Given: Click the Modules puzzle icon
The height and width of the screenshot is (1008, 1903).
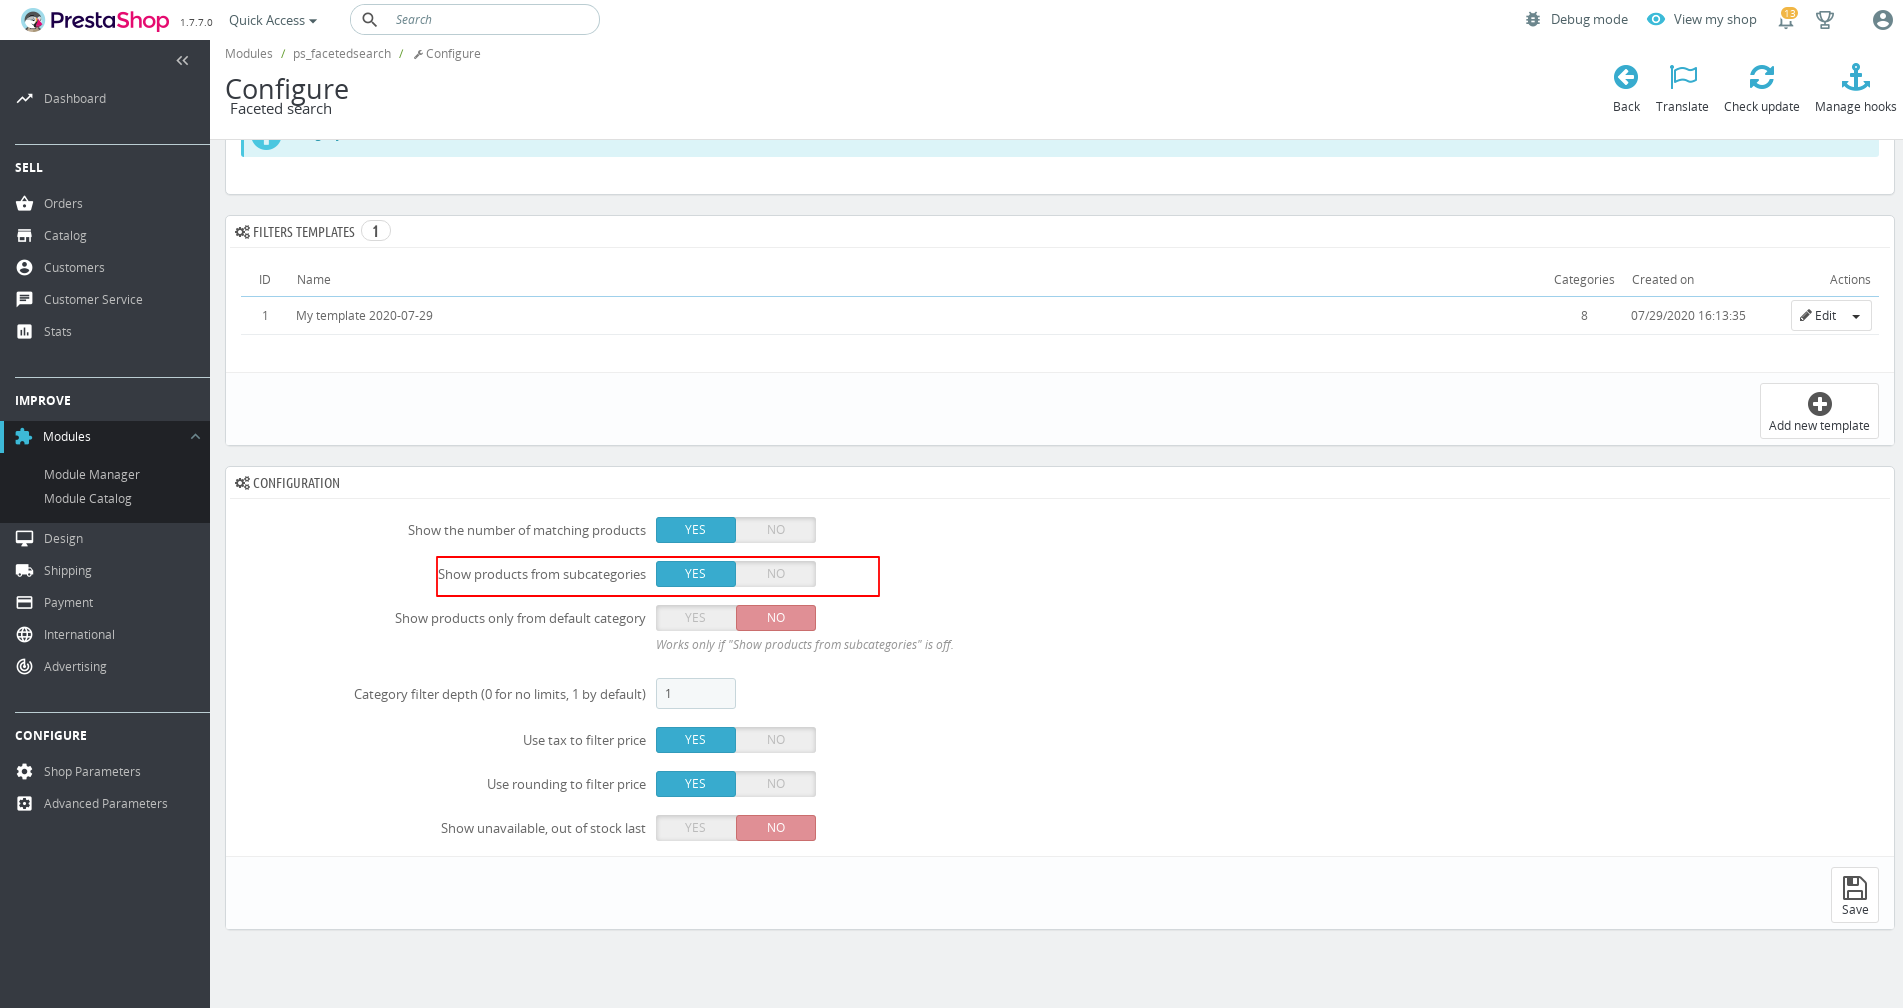Looking at the screenshot, I should coord(24,437).
